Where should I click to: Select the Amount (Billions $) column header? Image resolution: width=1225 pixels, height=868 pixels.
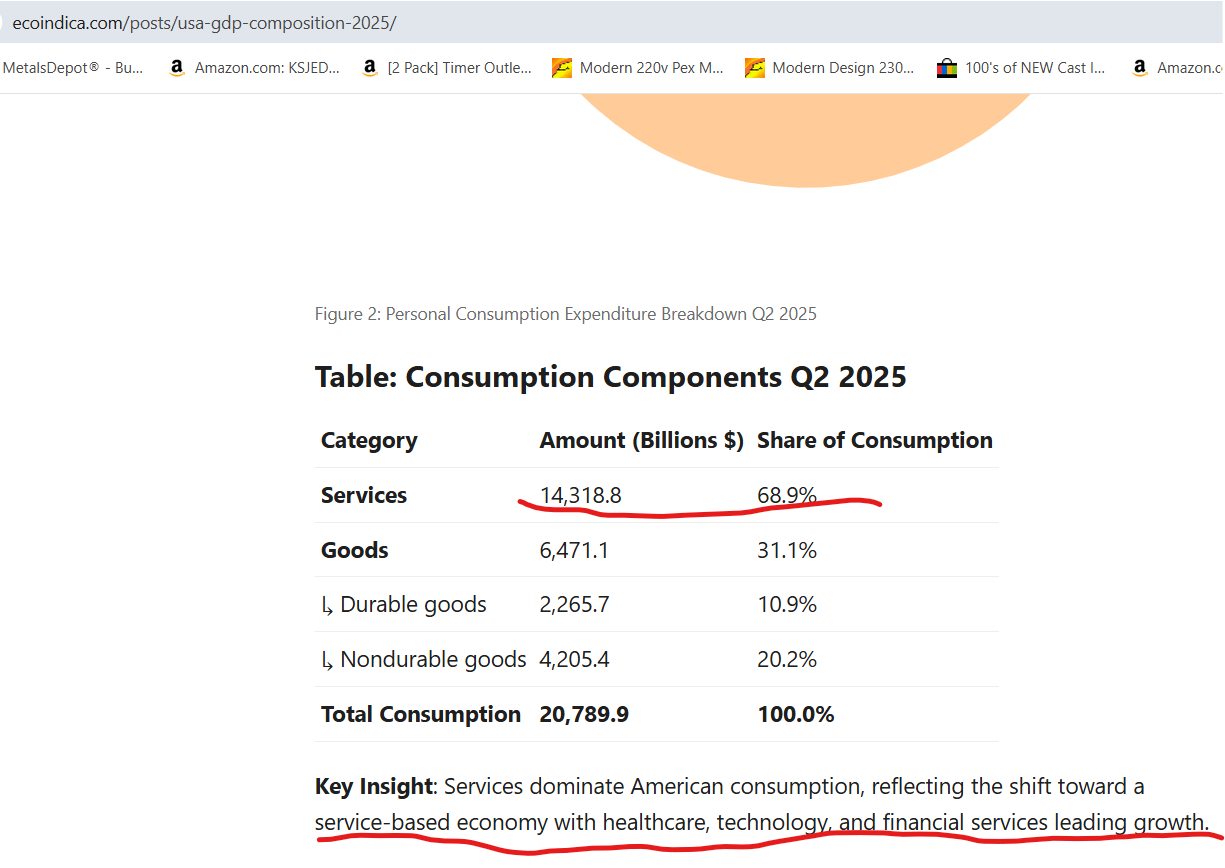point(641,441)
